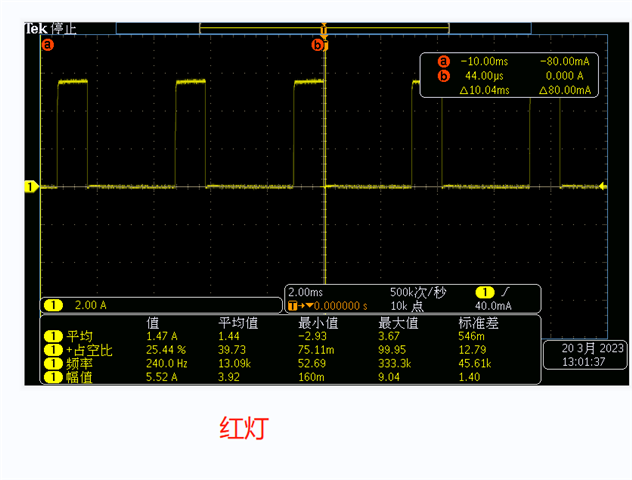Click the 0.000000 s trigger delay value
The width and height of the screenshot is (632, 480).
[341, 306]
